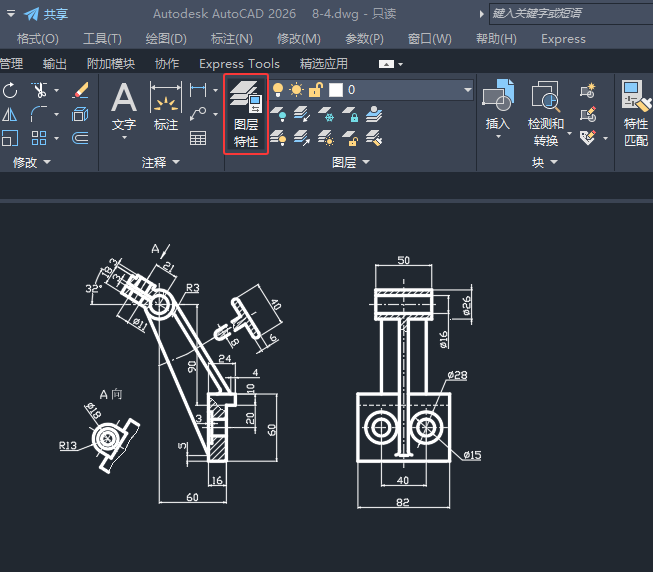This screenshot has width=653, height=572.
Task: Select the Leader tool
Action: click(198, 113)
